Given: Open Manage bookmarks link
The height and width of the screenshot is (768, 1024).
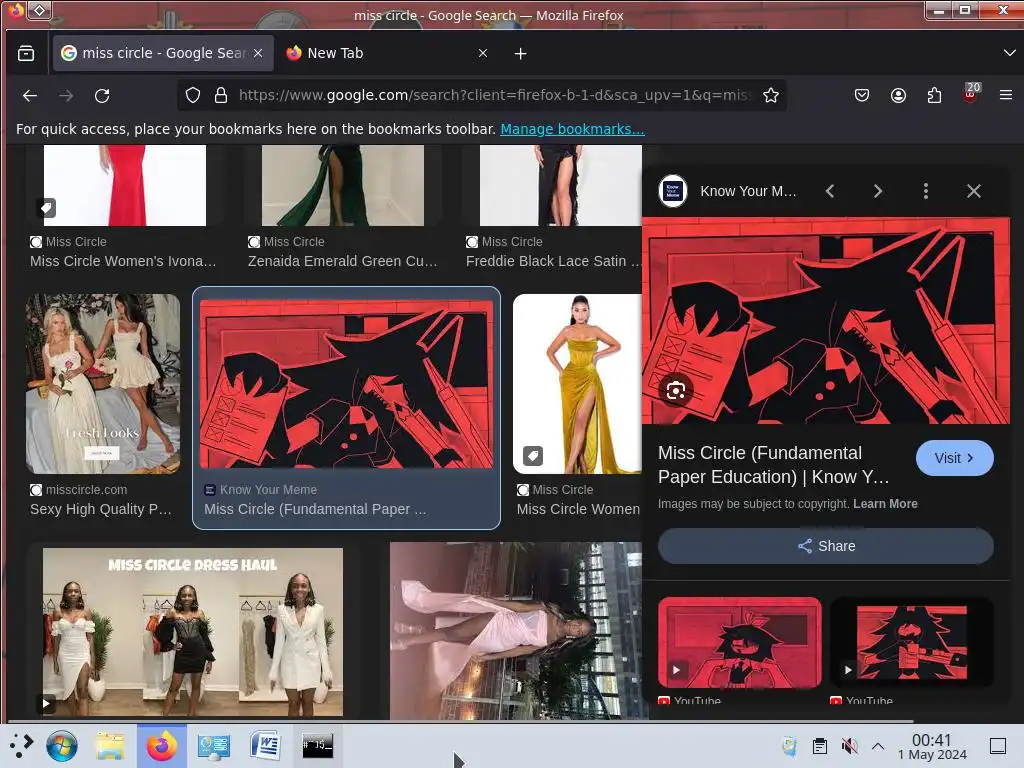Looking at the screenshot, I should pyautogui.click(x=572, y=129).
